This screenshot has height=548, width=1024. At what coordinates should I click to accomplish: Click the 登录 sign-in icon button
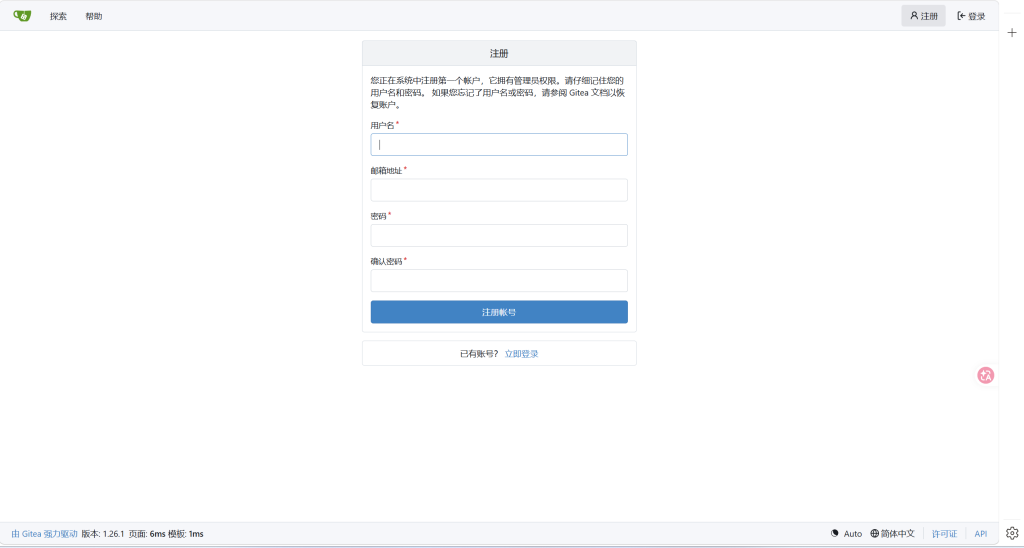click(971, 16)
